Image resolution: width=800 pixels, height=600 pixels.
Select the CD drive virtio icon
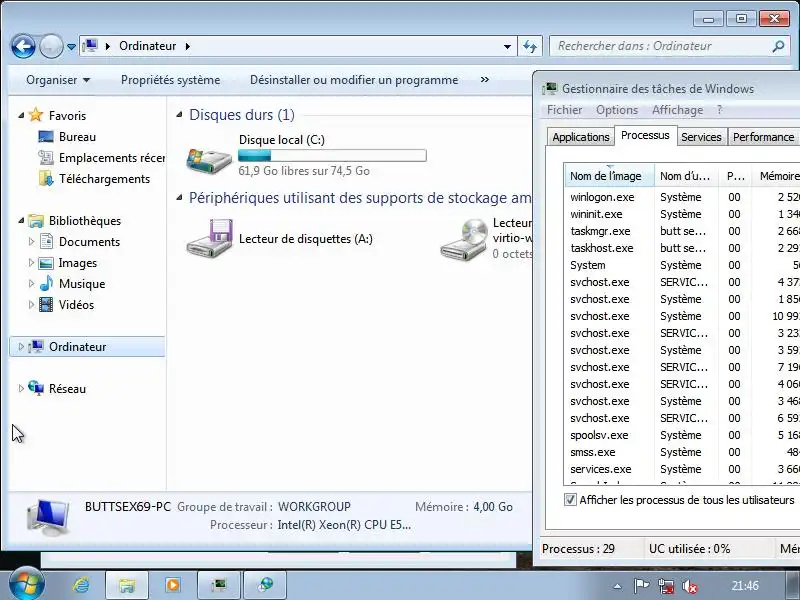464,240
